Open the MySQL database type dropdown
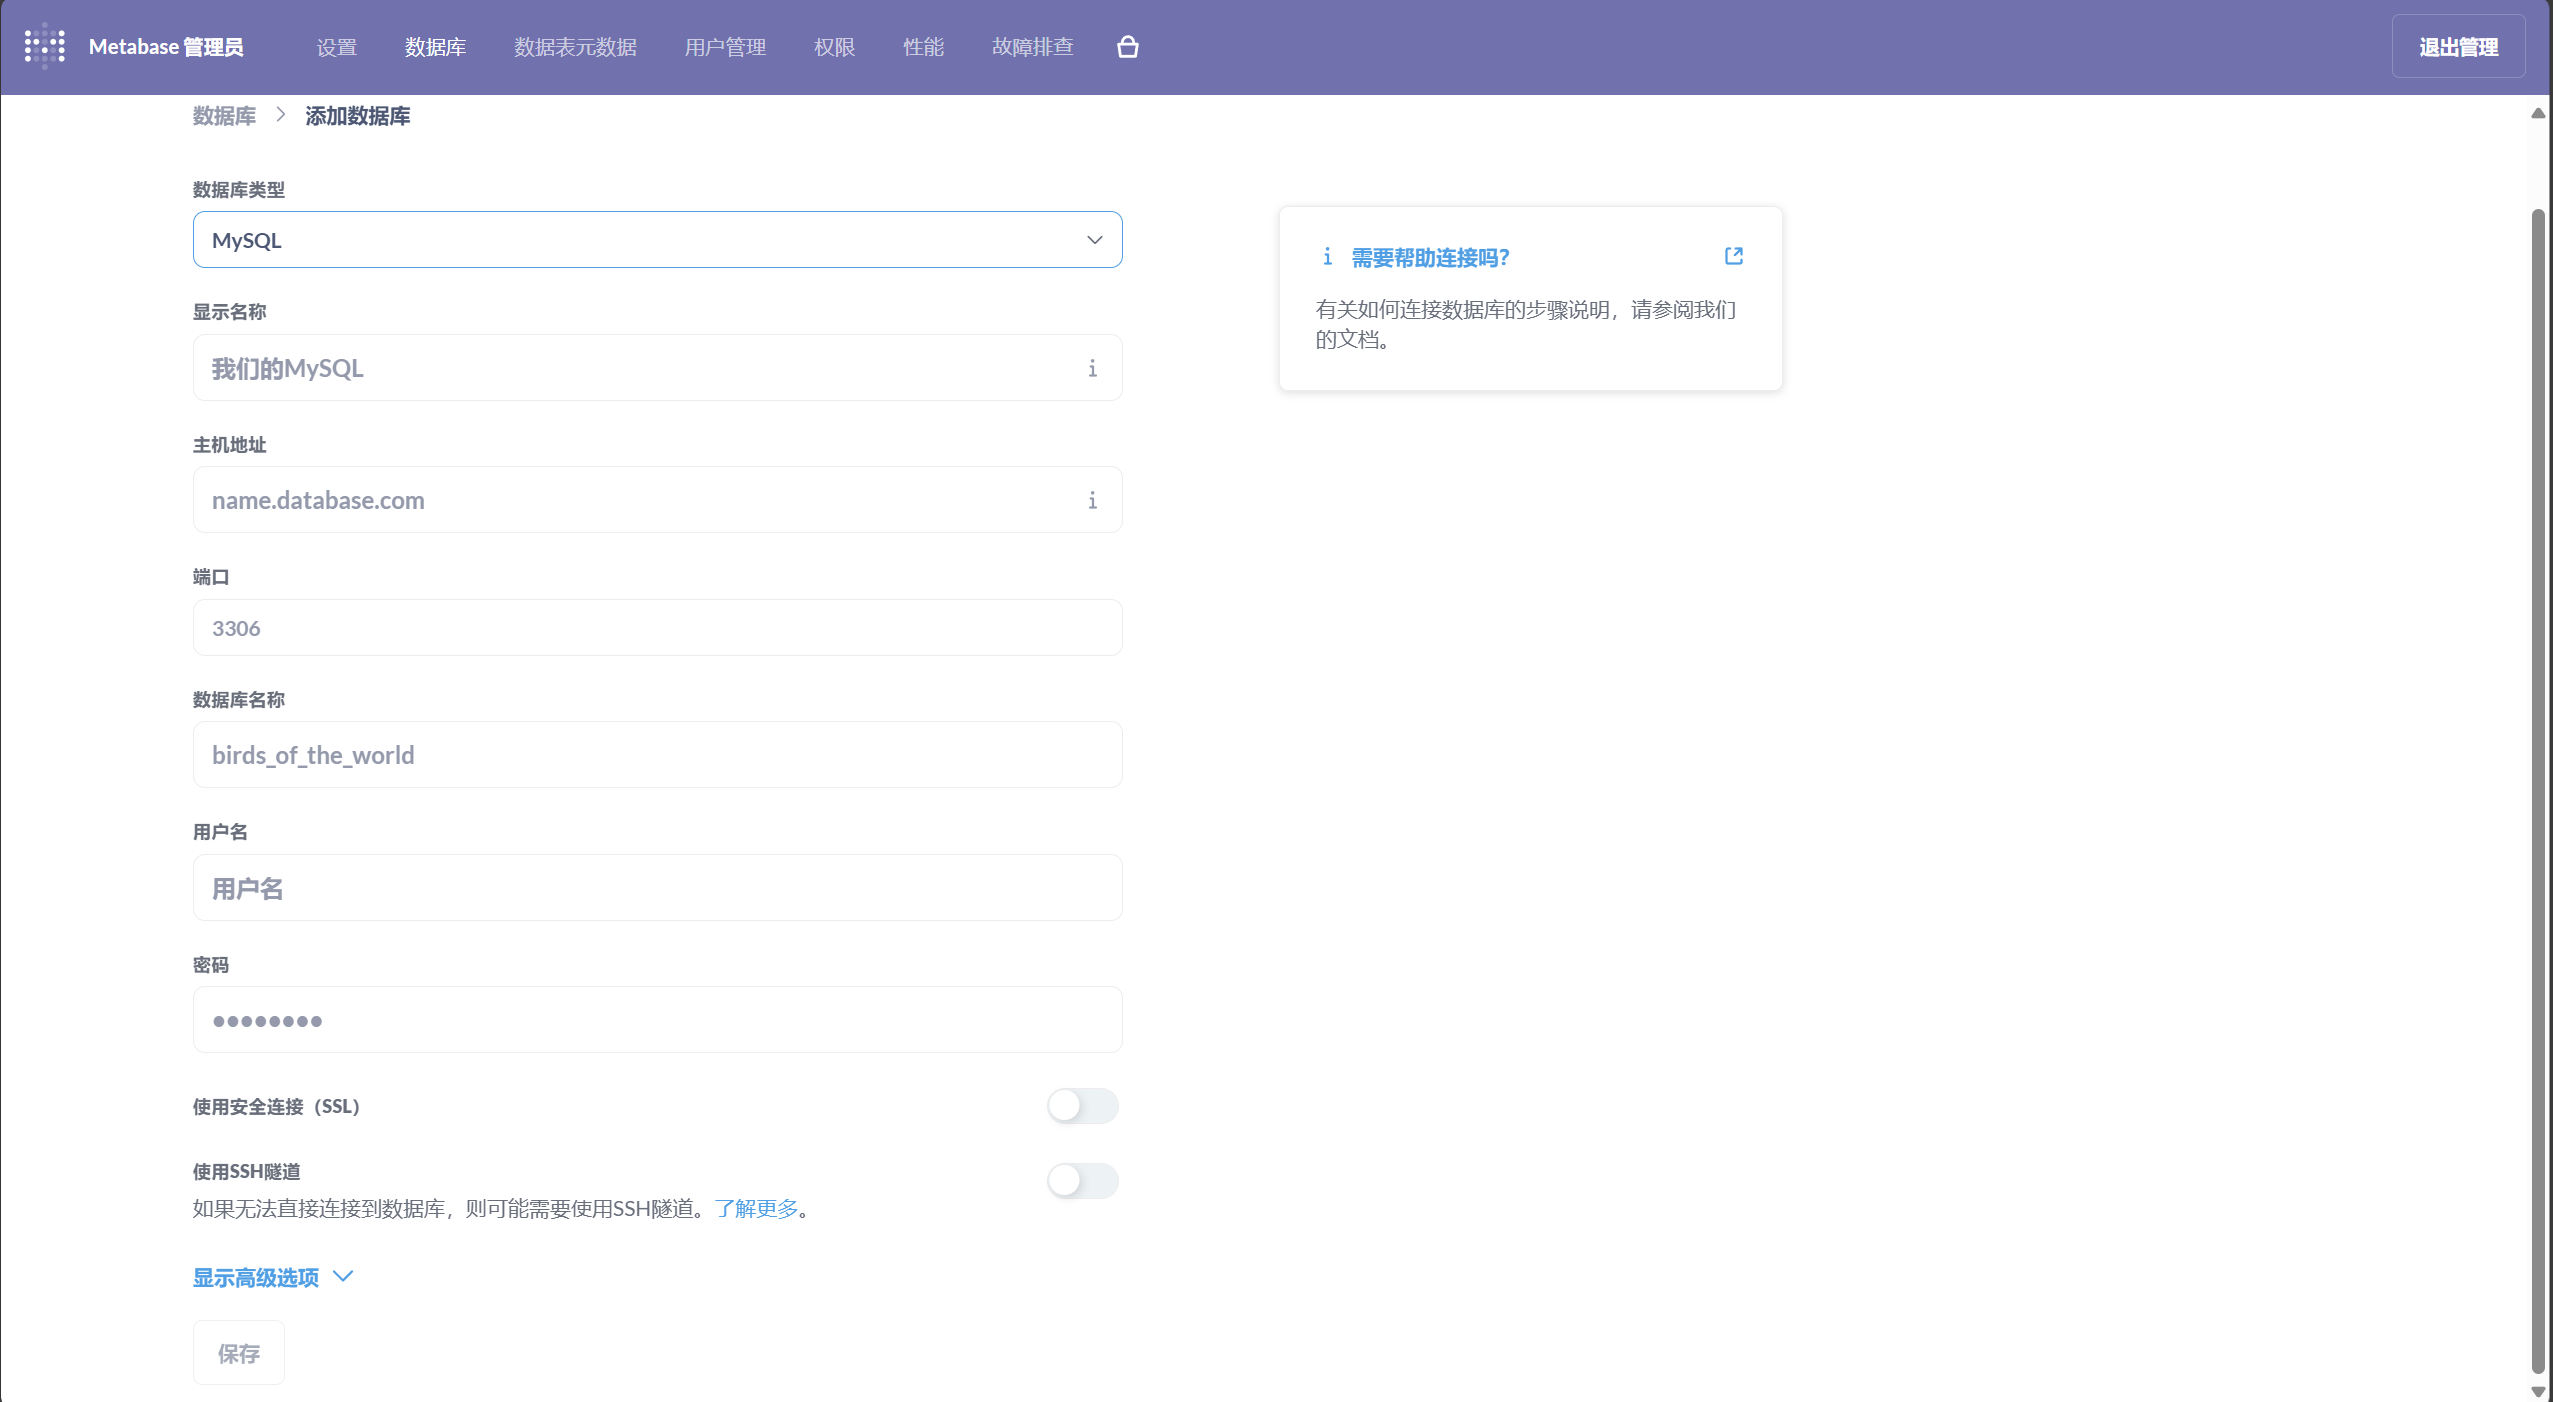Screen dimensions: 2553x1402 pos(656,240)
